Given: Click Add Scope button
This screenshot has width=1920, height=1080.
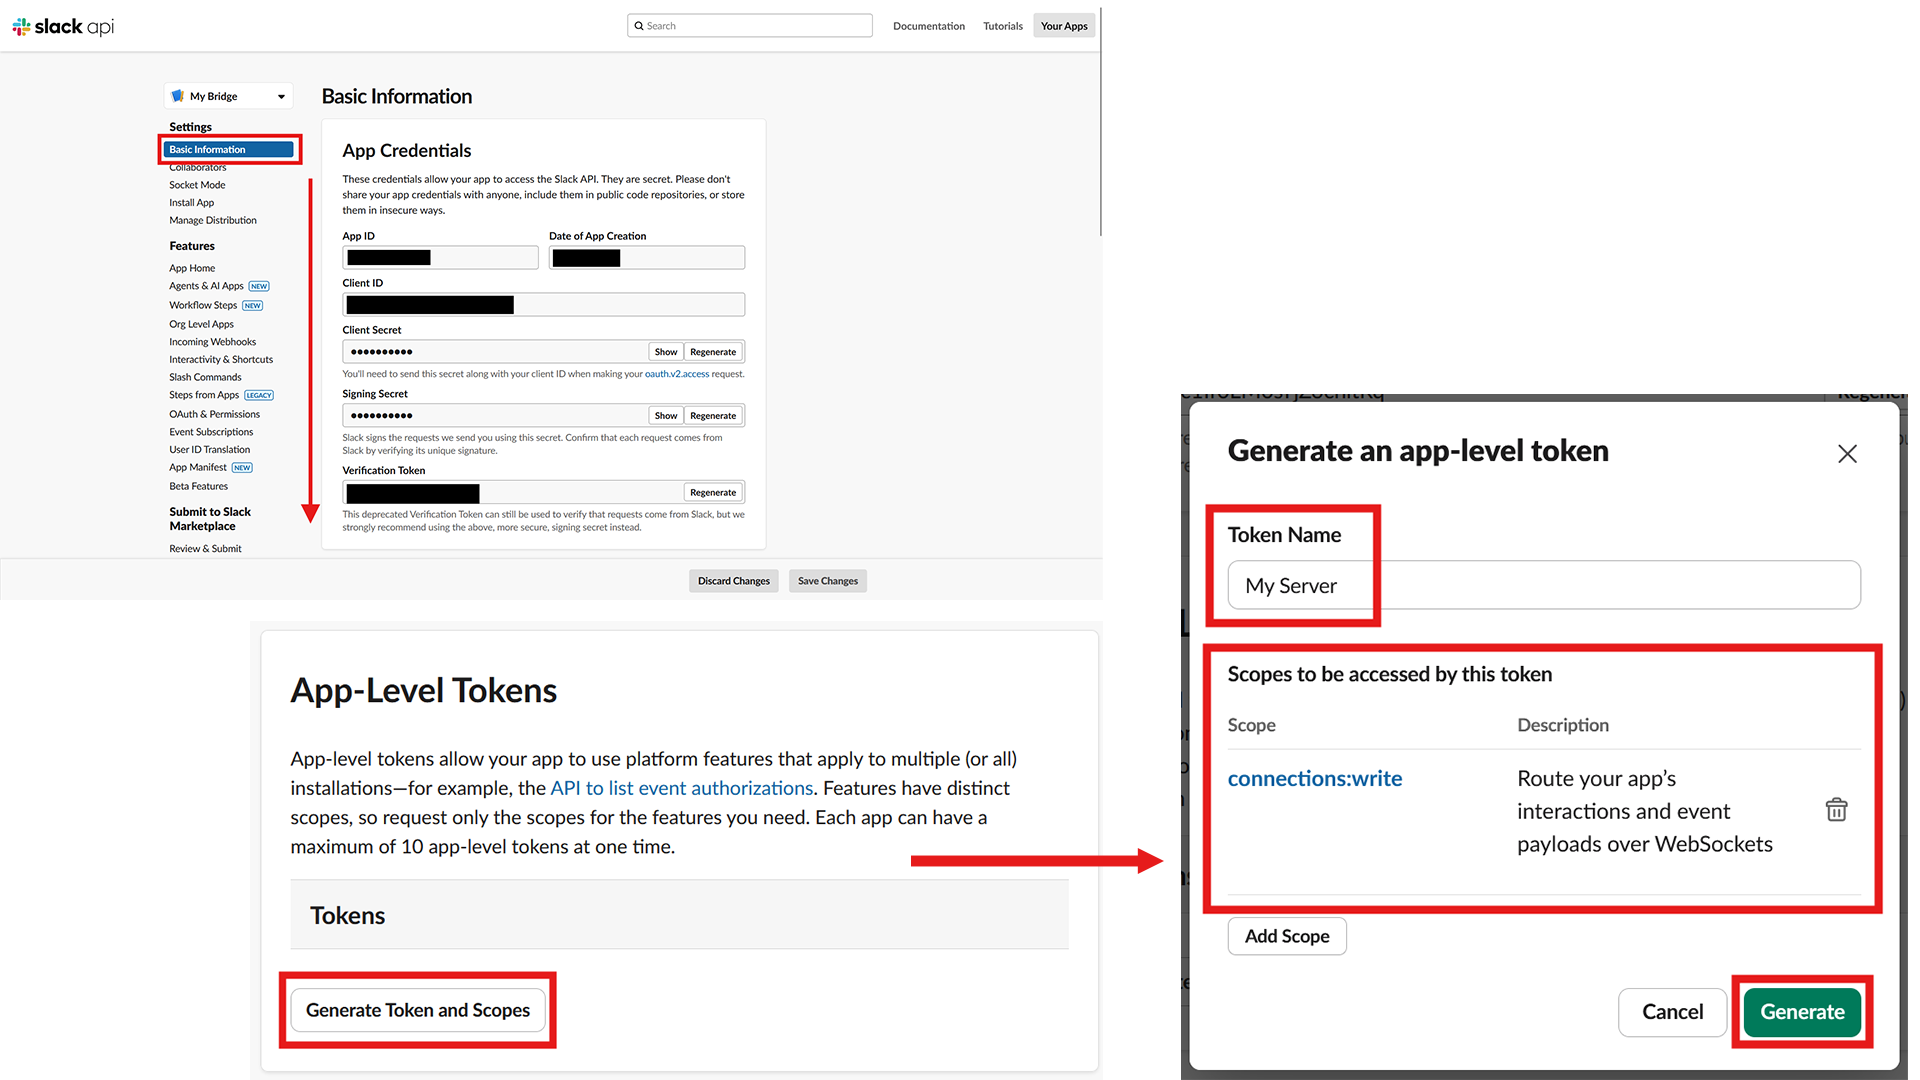Looking at the screenshot, I should coord(1287,937).
